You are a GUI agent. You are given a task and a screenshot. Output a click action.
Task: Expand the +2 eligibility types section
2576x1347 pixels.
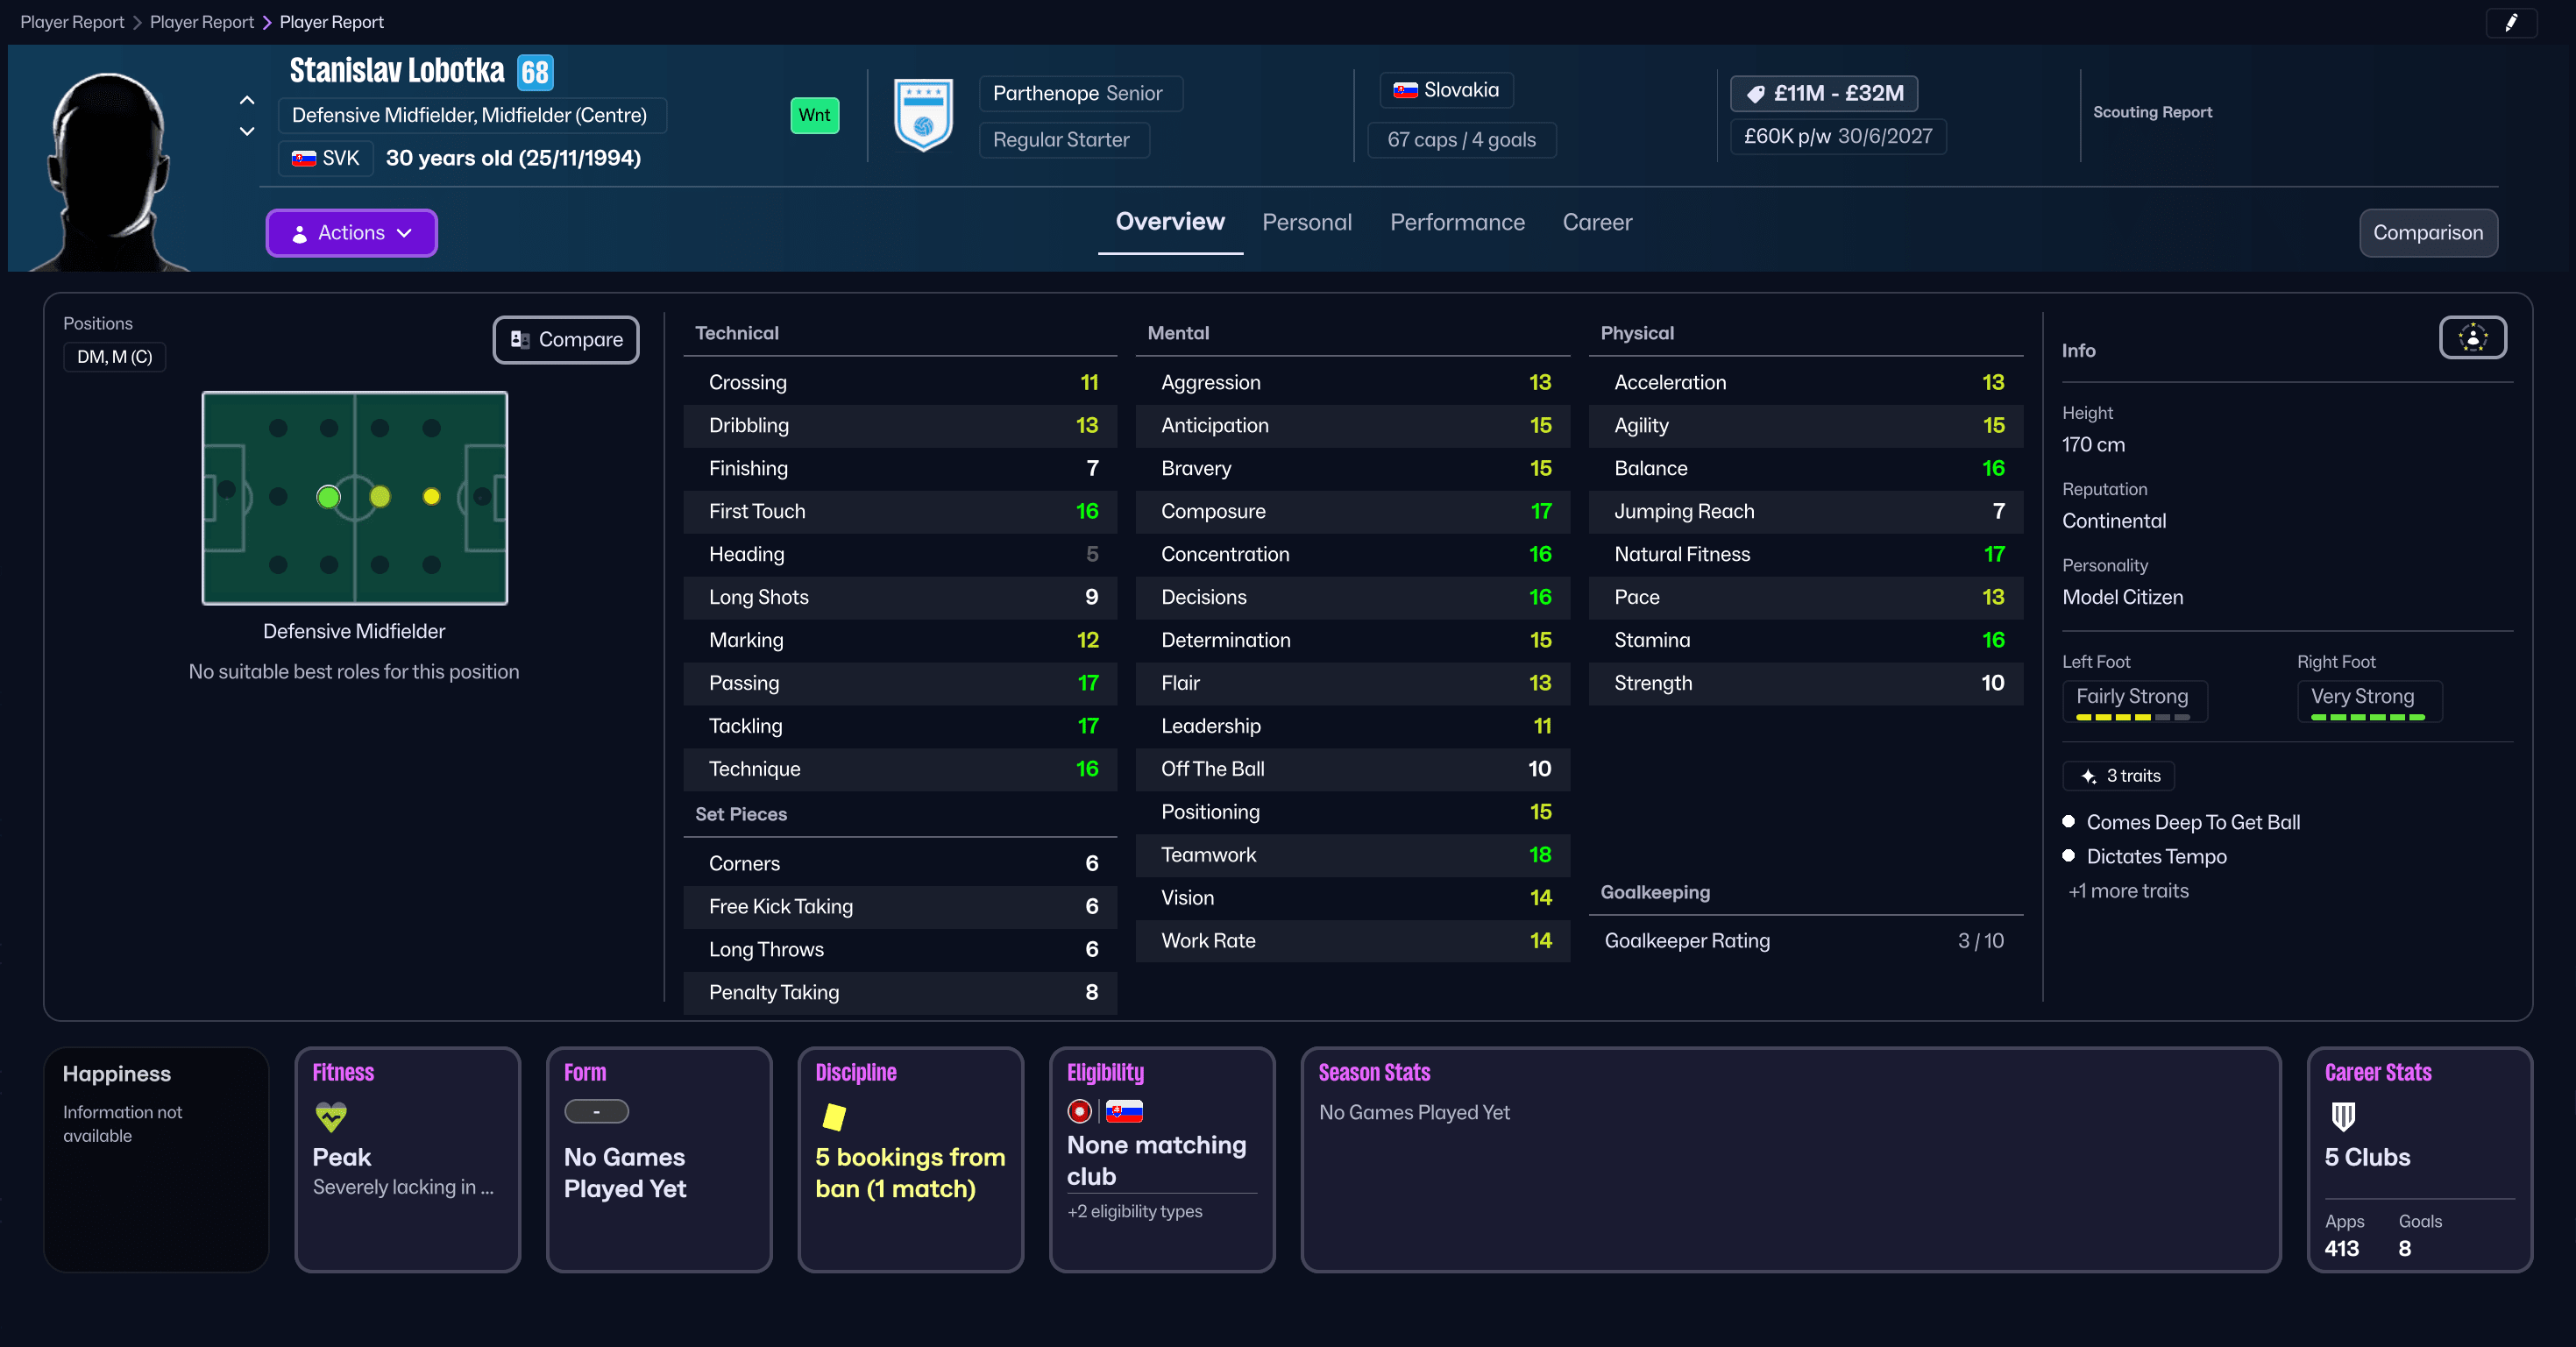[x=1134, y=1211]
